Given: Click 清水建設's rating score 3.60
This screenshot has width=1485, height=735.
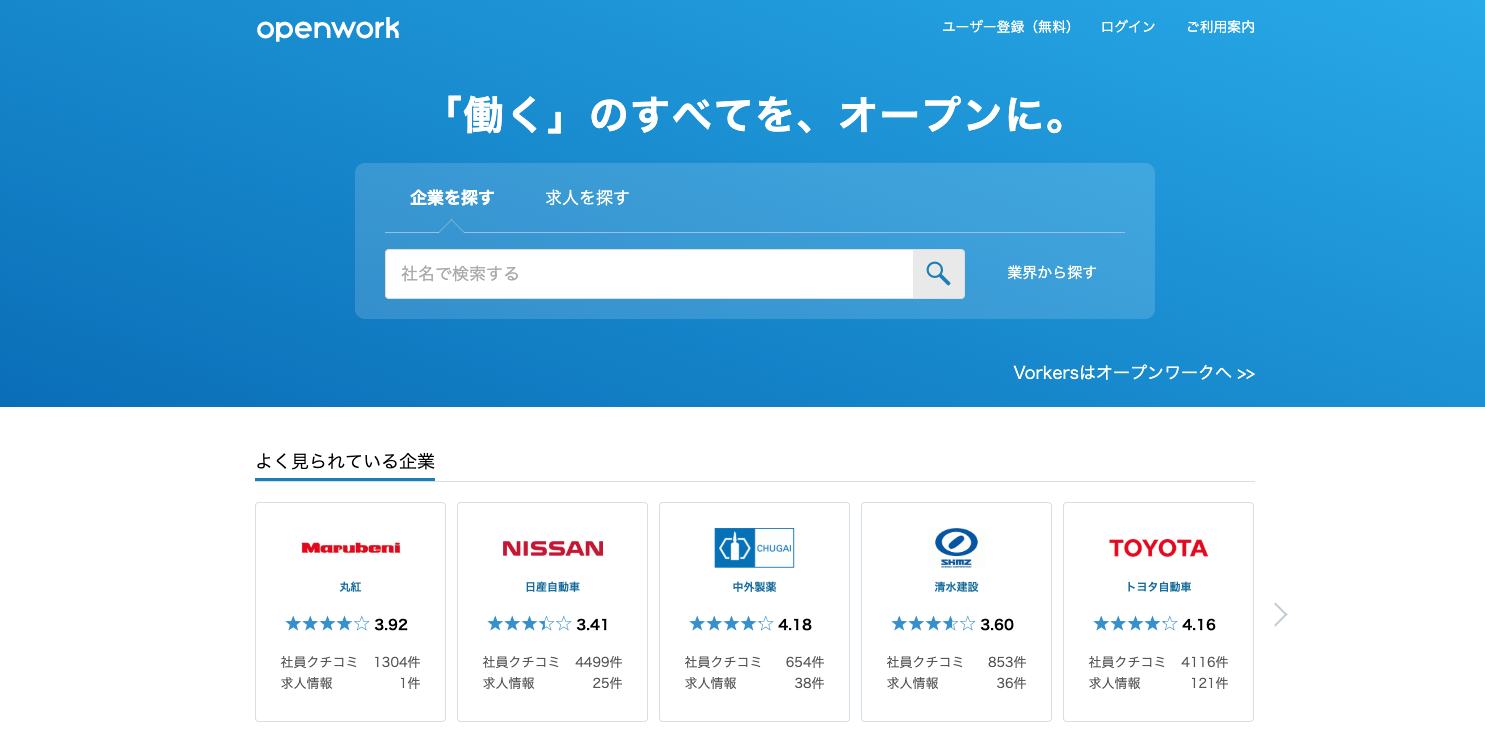Looking at the screenshot, I should point(997,625).
